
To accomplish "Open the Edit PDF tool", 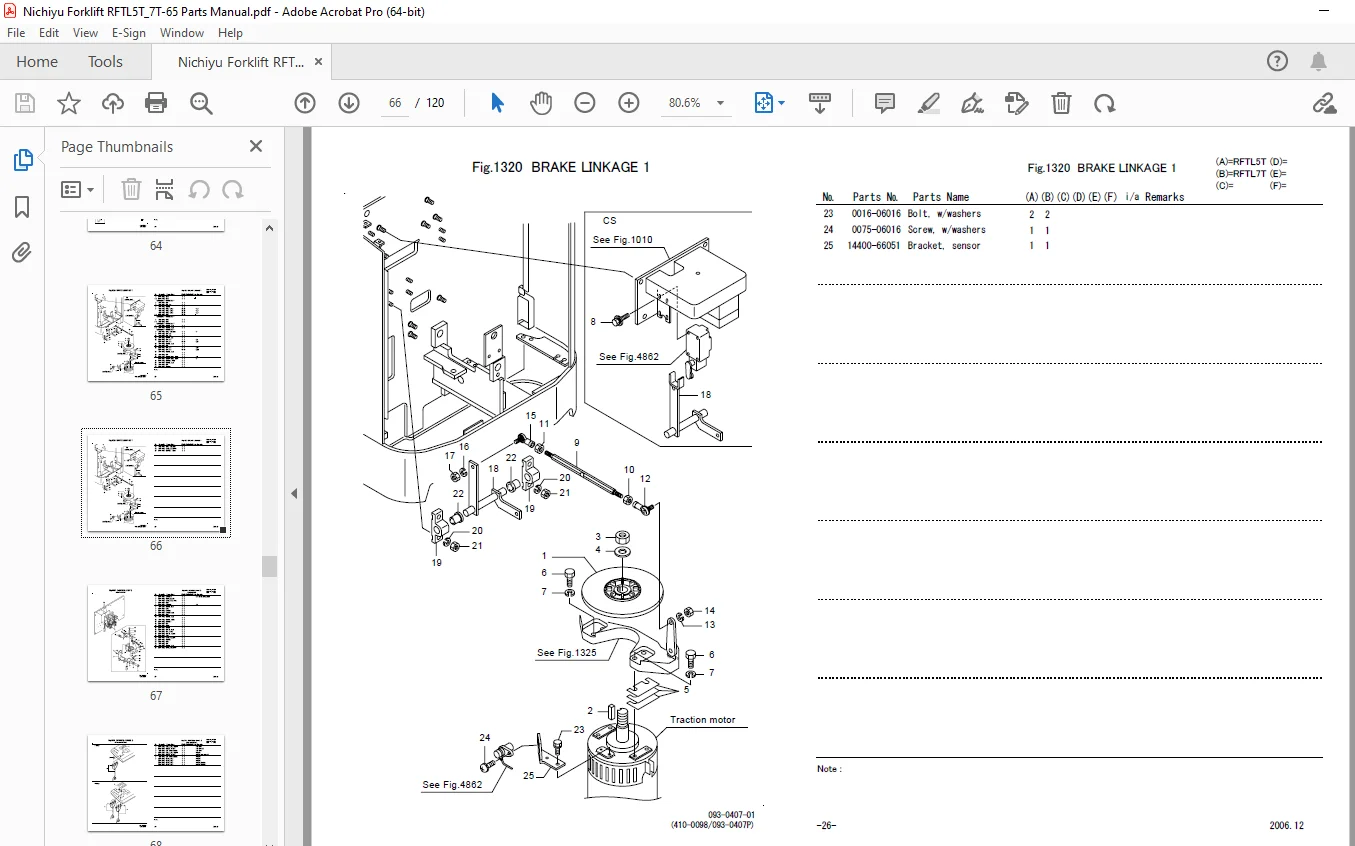I will pyautogui.click(x=1017, y=103).
